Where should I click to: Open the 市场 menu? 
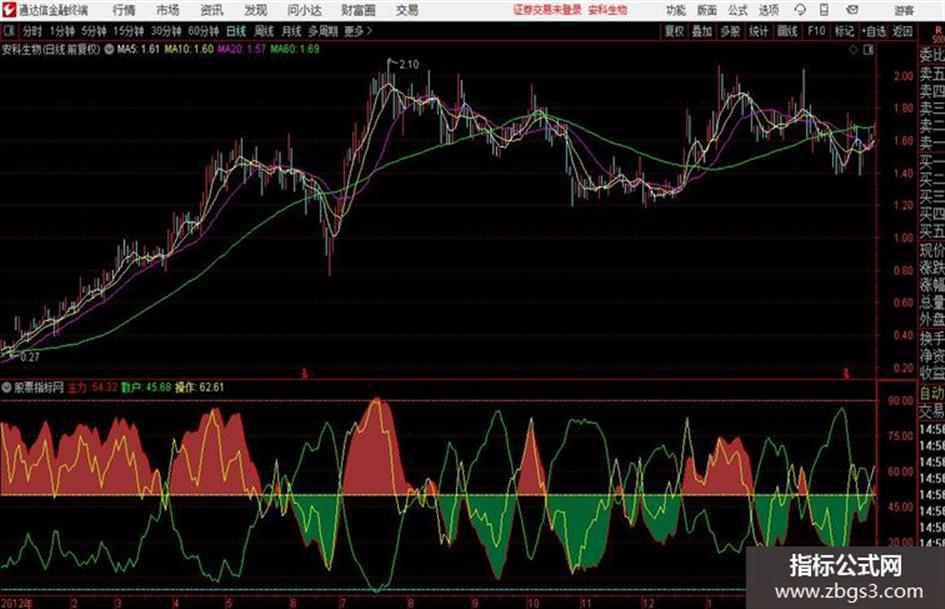[168, 10]
